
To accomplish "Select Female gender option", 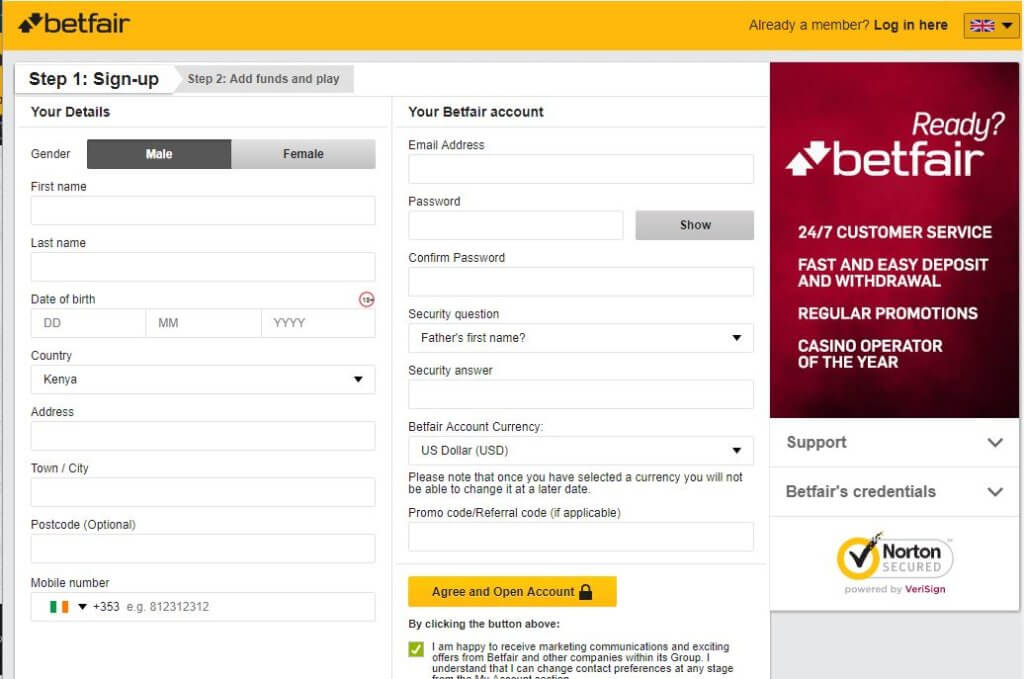I will coord(303,154).
